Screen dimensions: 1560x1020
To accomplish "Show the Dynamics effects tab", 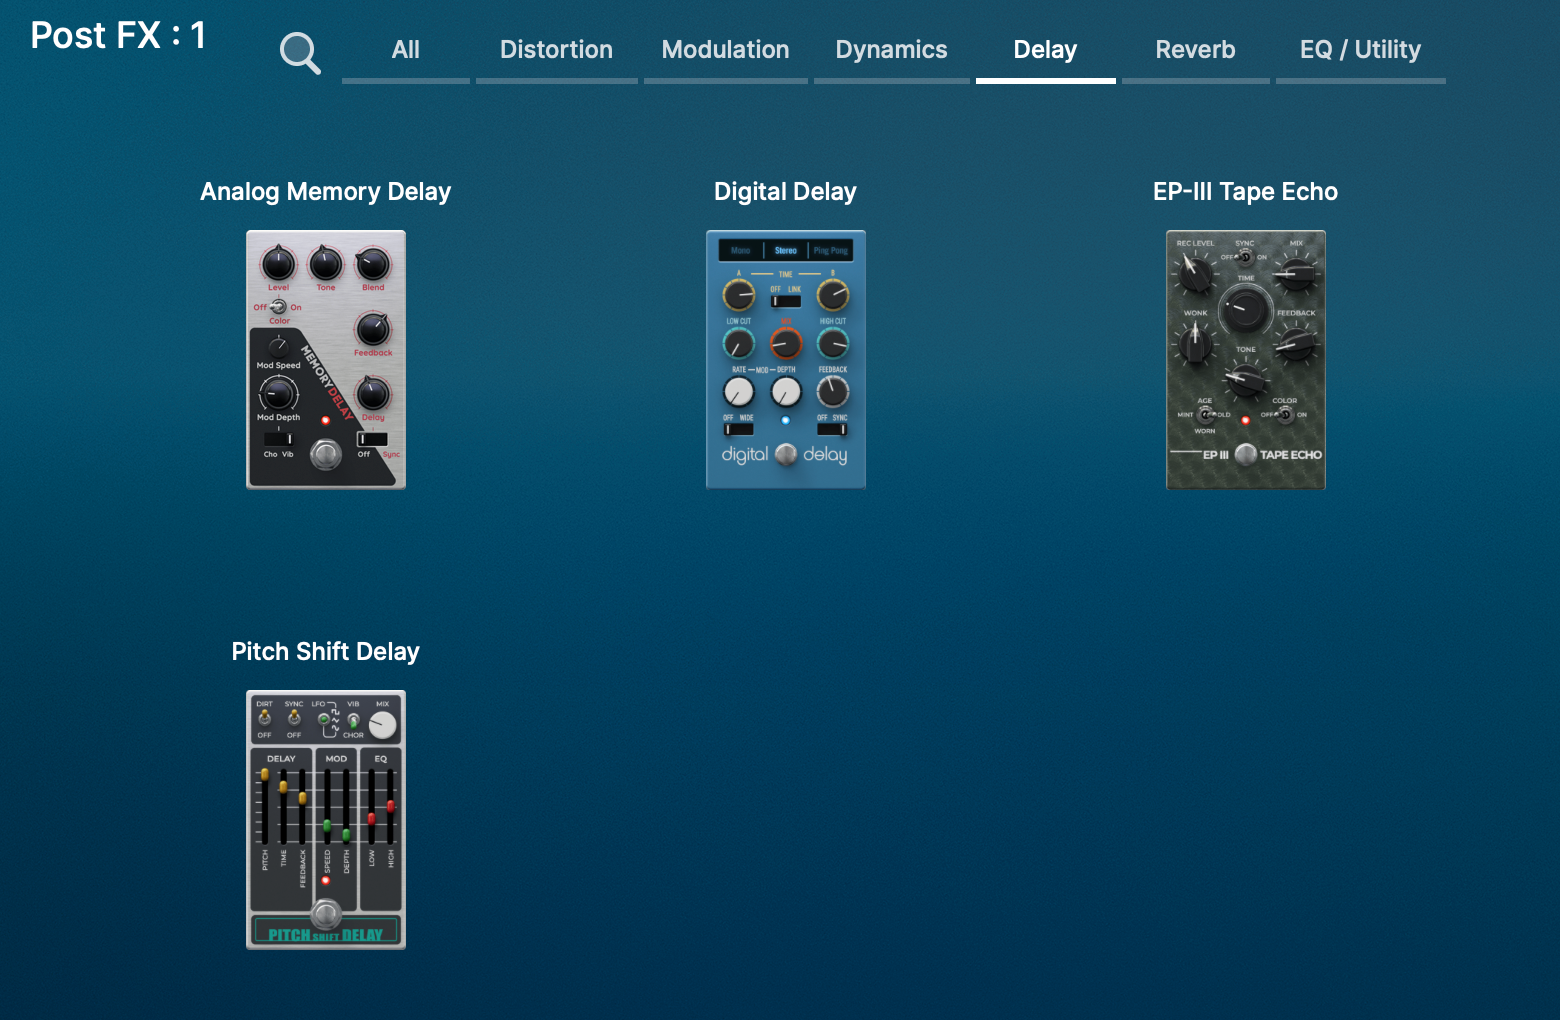I will click(891, 50).
